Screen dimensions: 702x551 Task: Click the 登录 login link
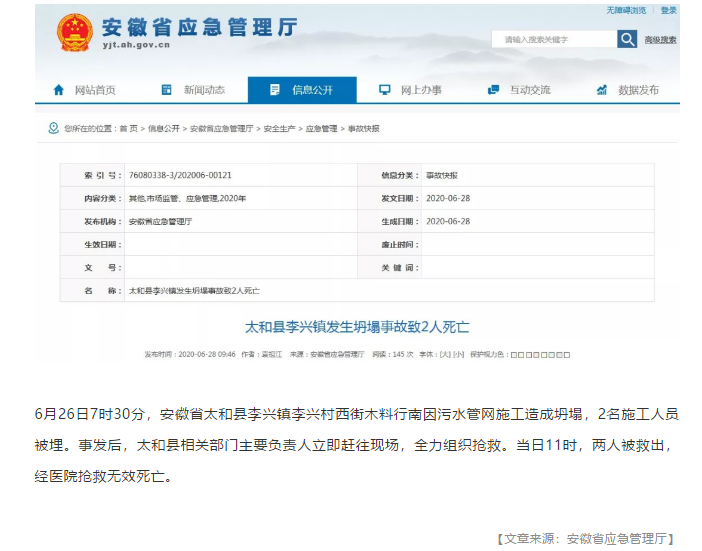click(x=668, y=10)
